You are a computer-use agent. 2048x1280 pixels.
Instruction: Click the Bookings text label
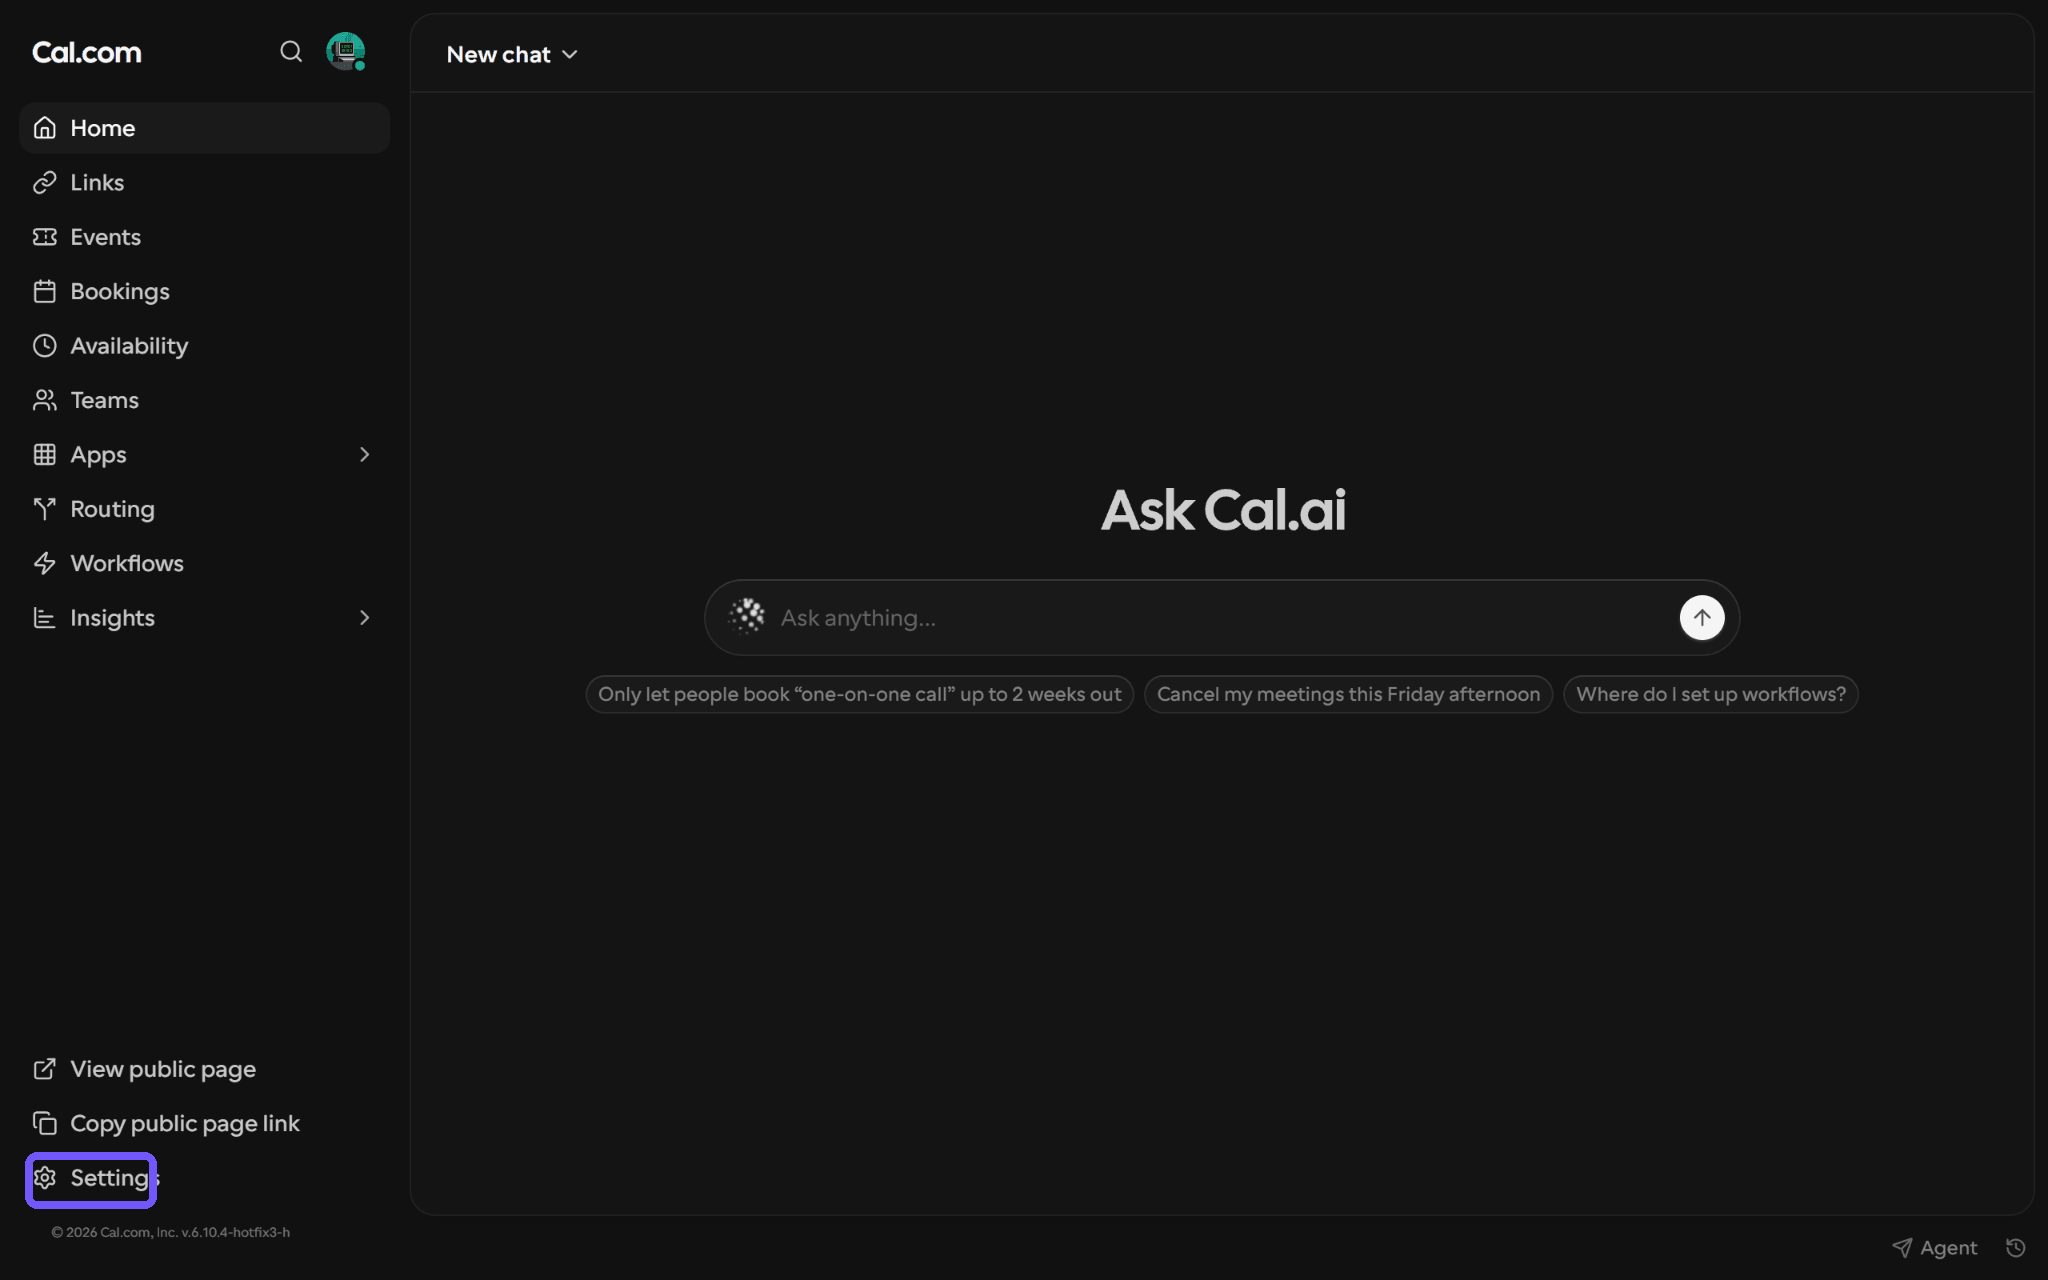coord(120,291)
